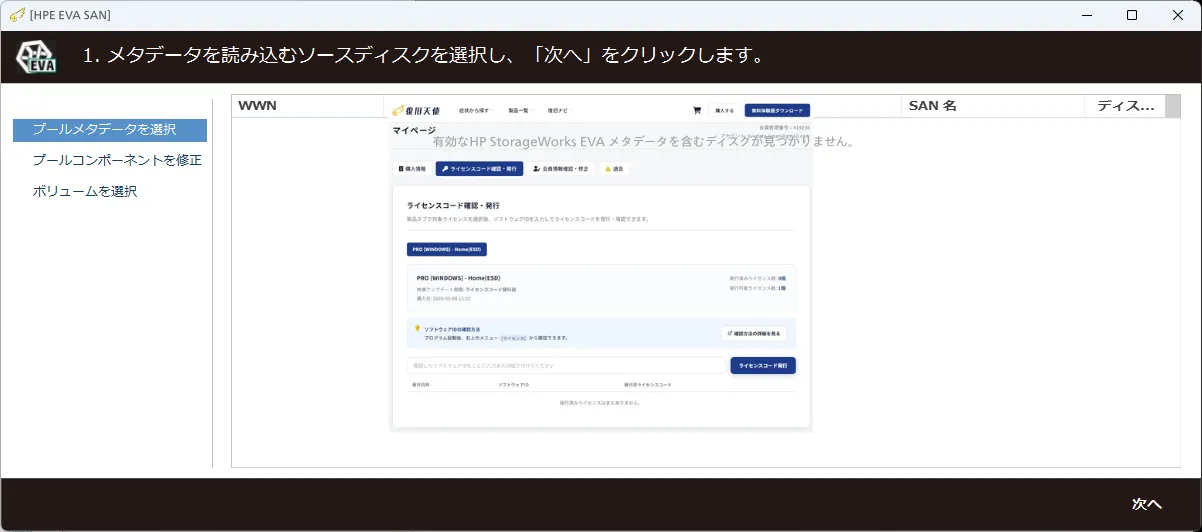Click the no valid EVA metadata disk message
The image size is (1202, 532).
(x=644, y=142)
